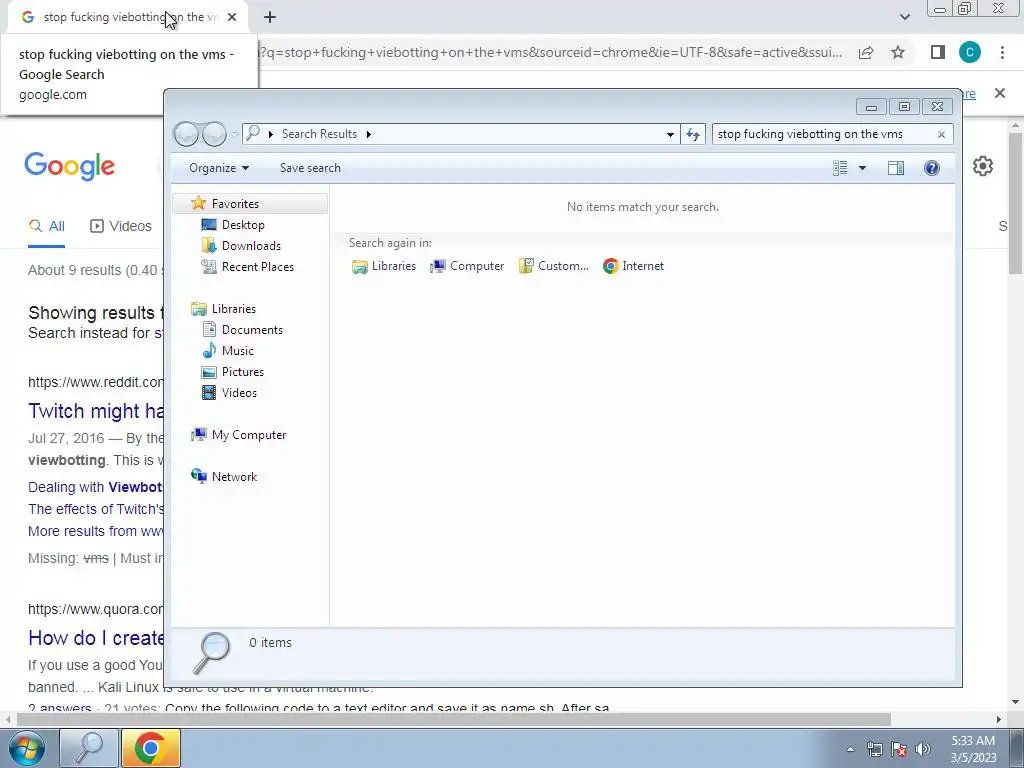Switch to Chrome from the taskbar
The height and width of the screenshot is (768, 1024).
(150, 748)
